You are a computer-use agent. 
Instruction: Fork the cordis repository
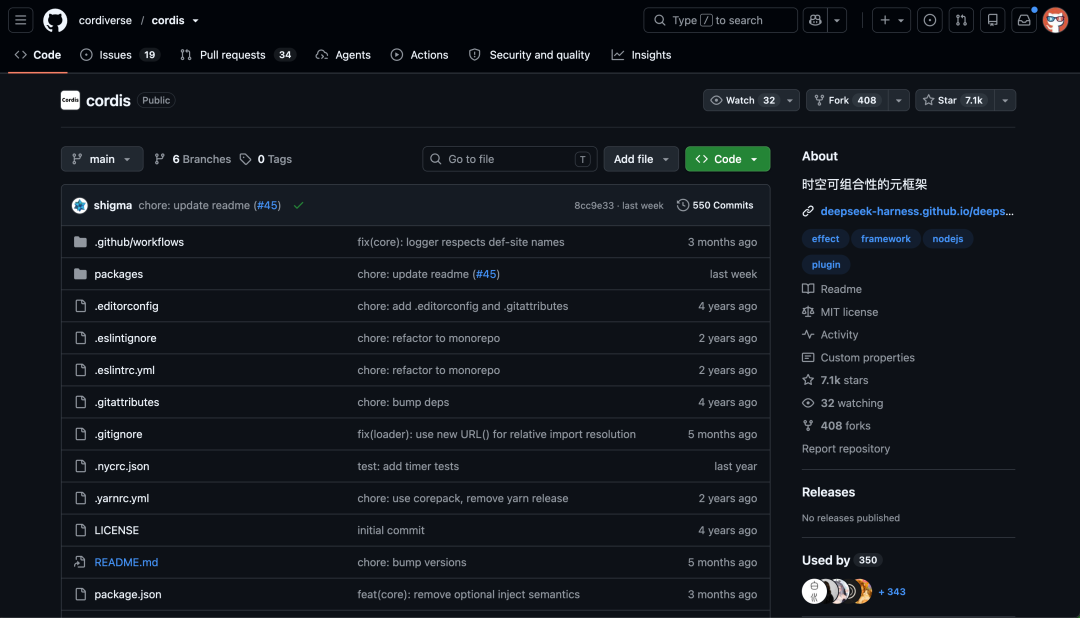(x=847, y=100)
